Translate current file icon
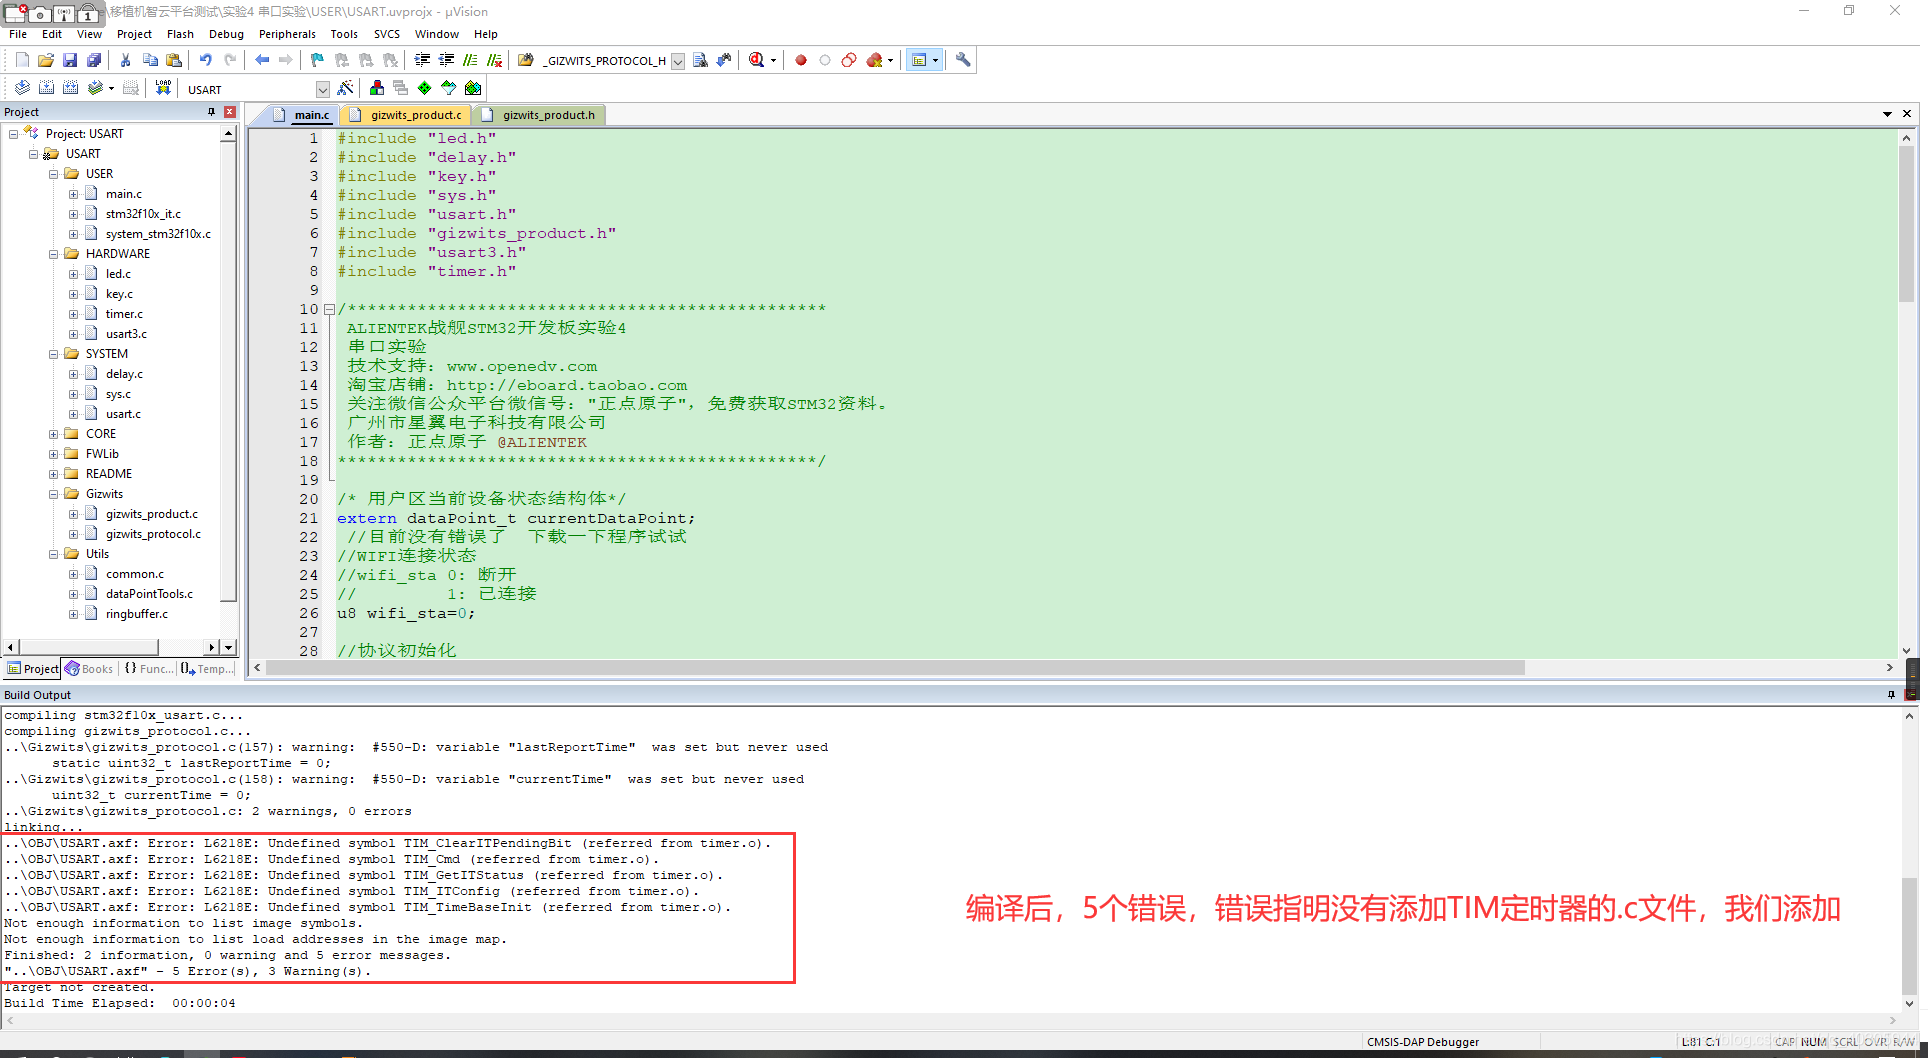The image size is (1928, 1058). click(x=22, y=88)
